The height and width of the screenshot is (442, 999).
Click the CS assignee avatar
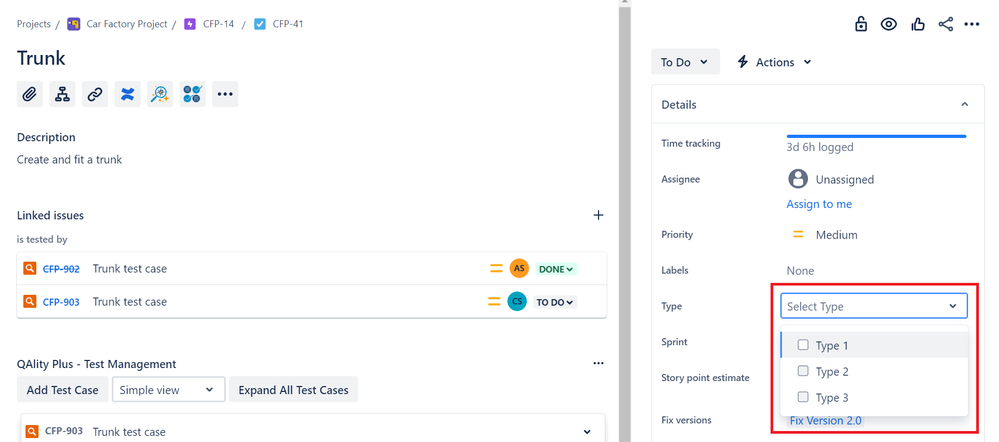click(517, 301)
